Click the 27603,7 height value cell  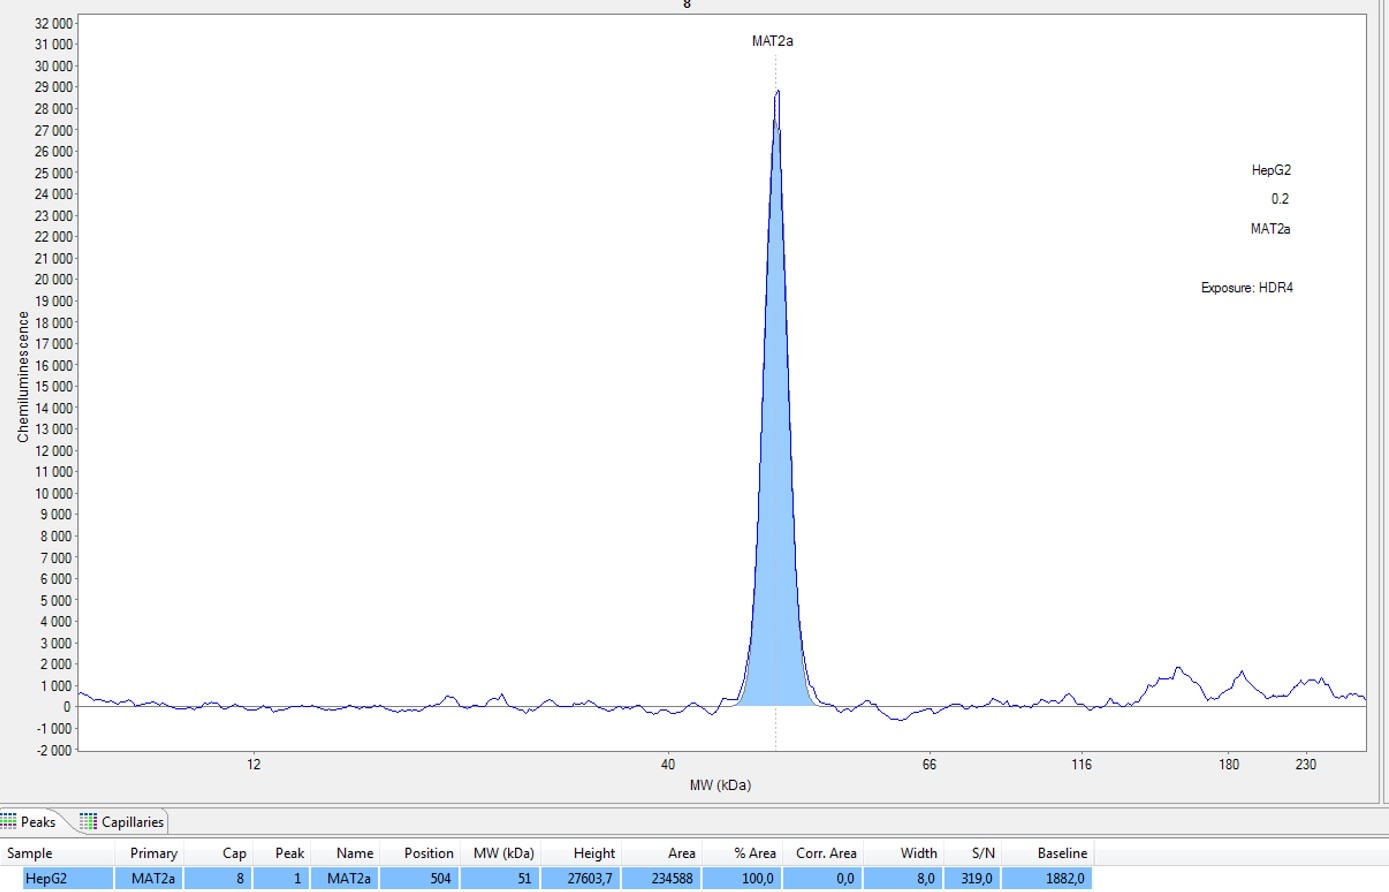[x=592, y=878]
